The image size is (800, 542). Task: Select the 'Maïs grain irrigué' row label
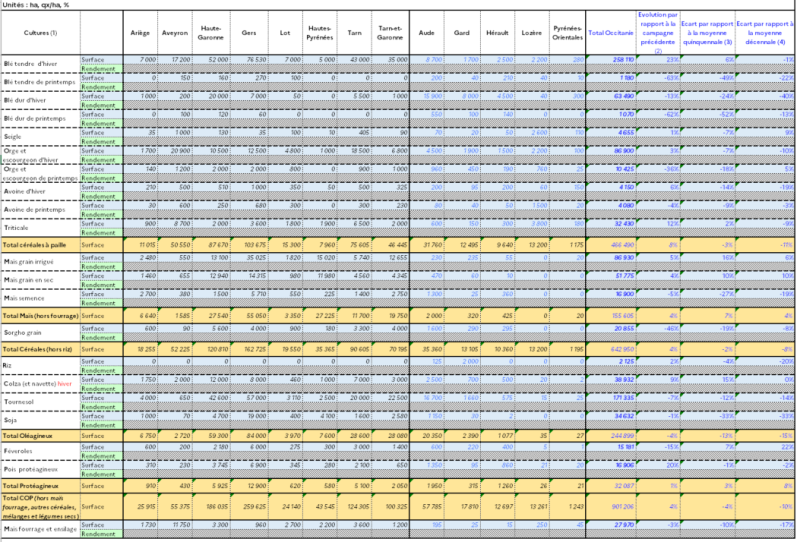tap(29, 262)
